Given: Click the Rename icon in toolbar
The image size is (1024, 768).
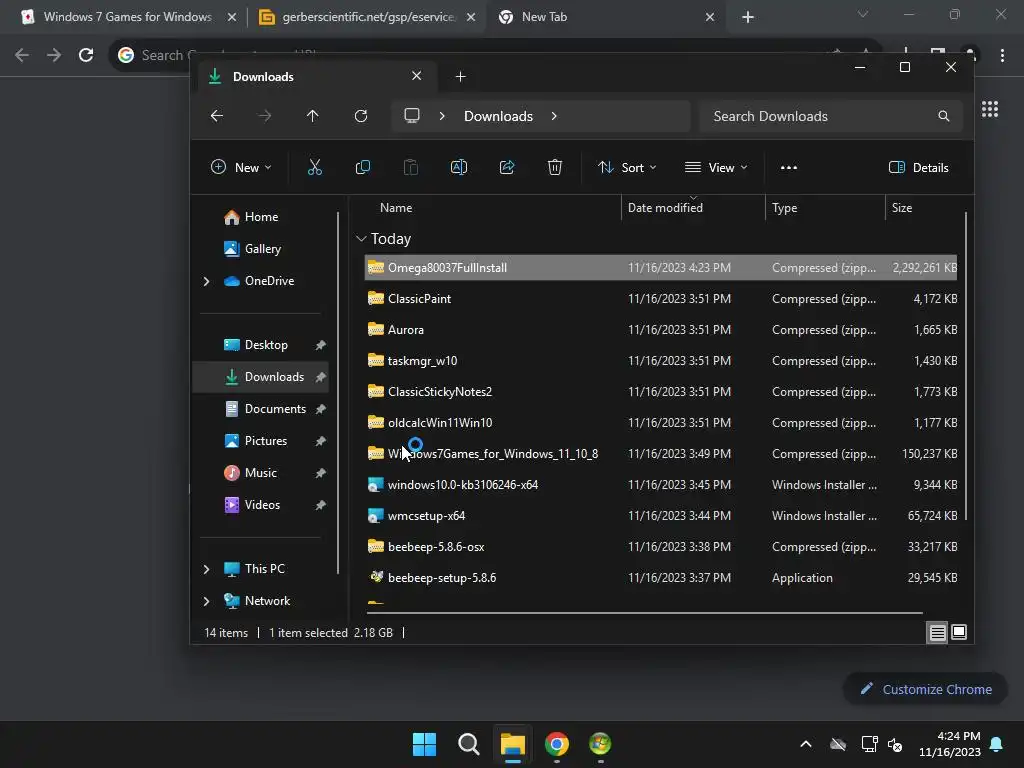Looking at the screenshot, I should 458,168.
